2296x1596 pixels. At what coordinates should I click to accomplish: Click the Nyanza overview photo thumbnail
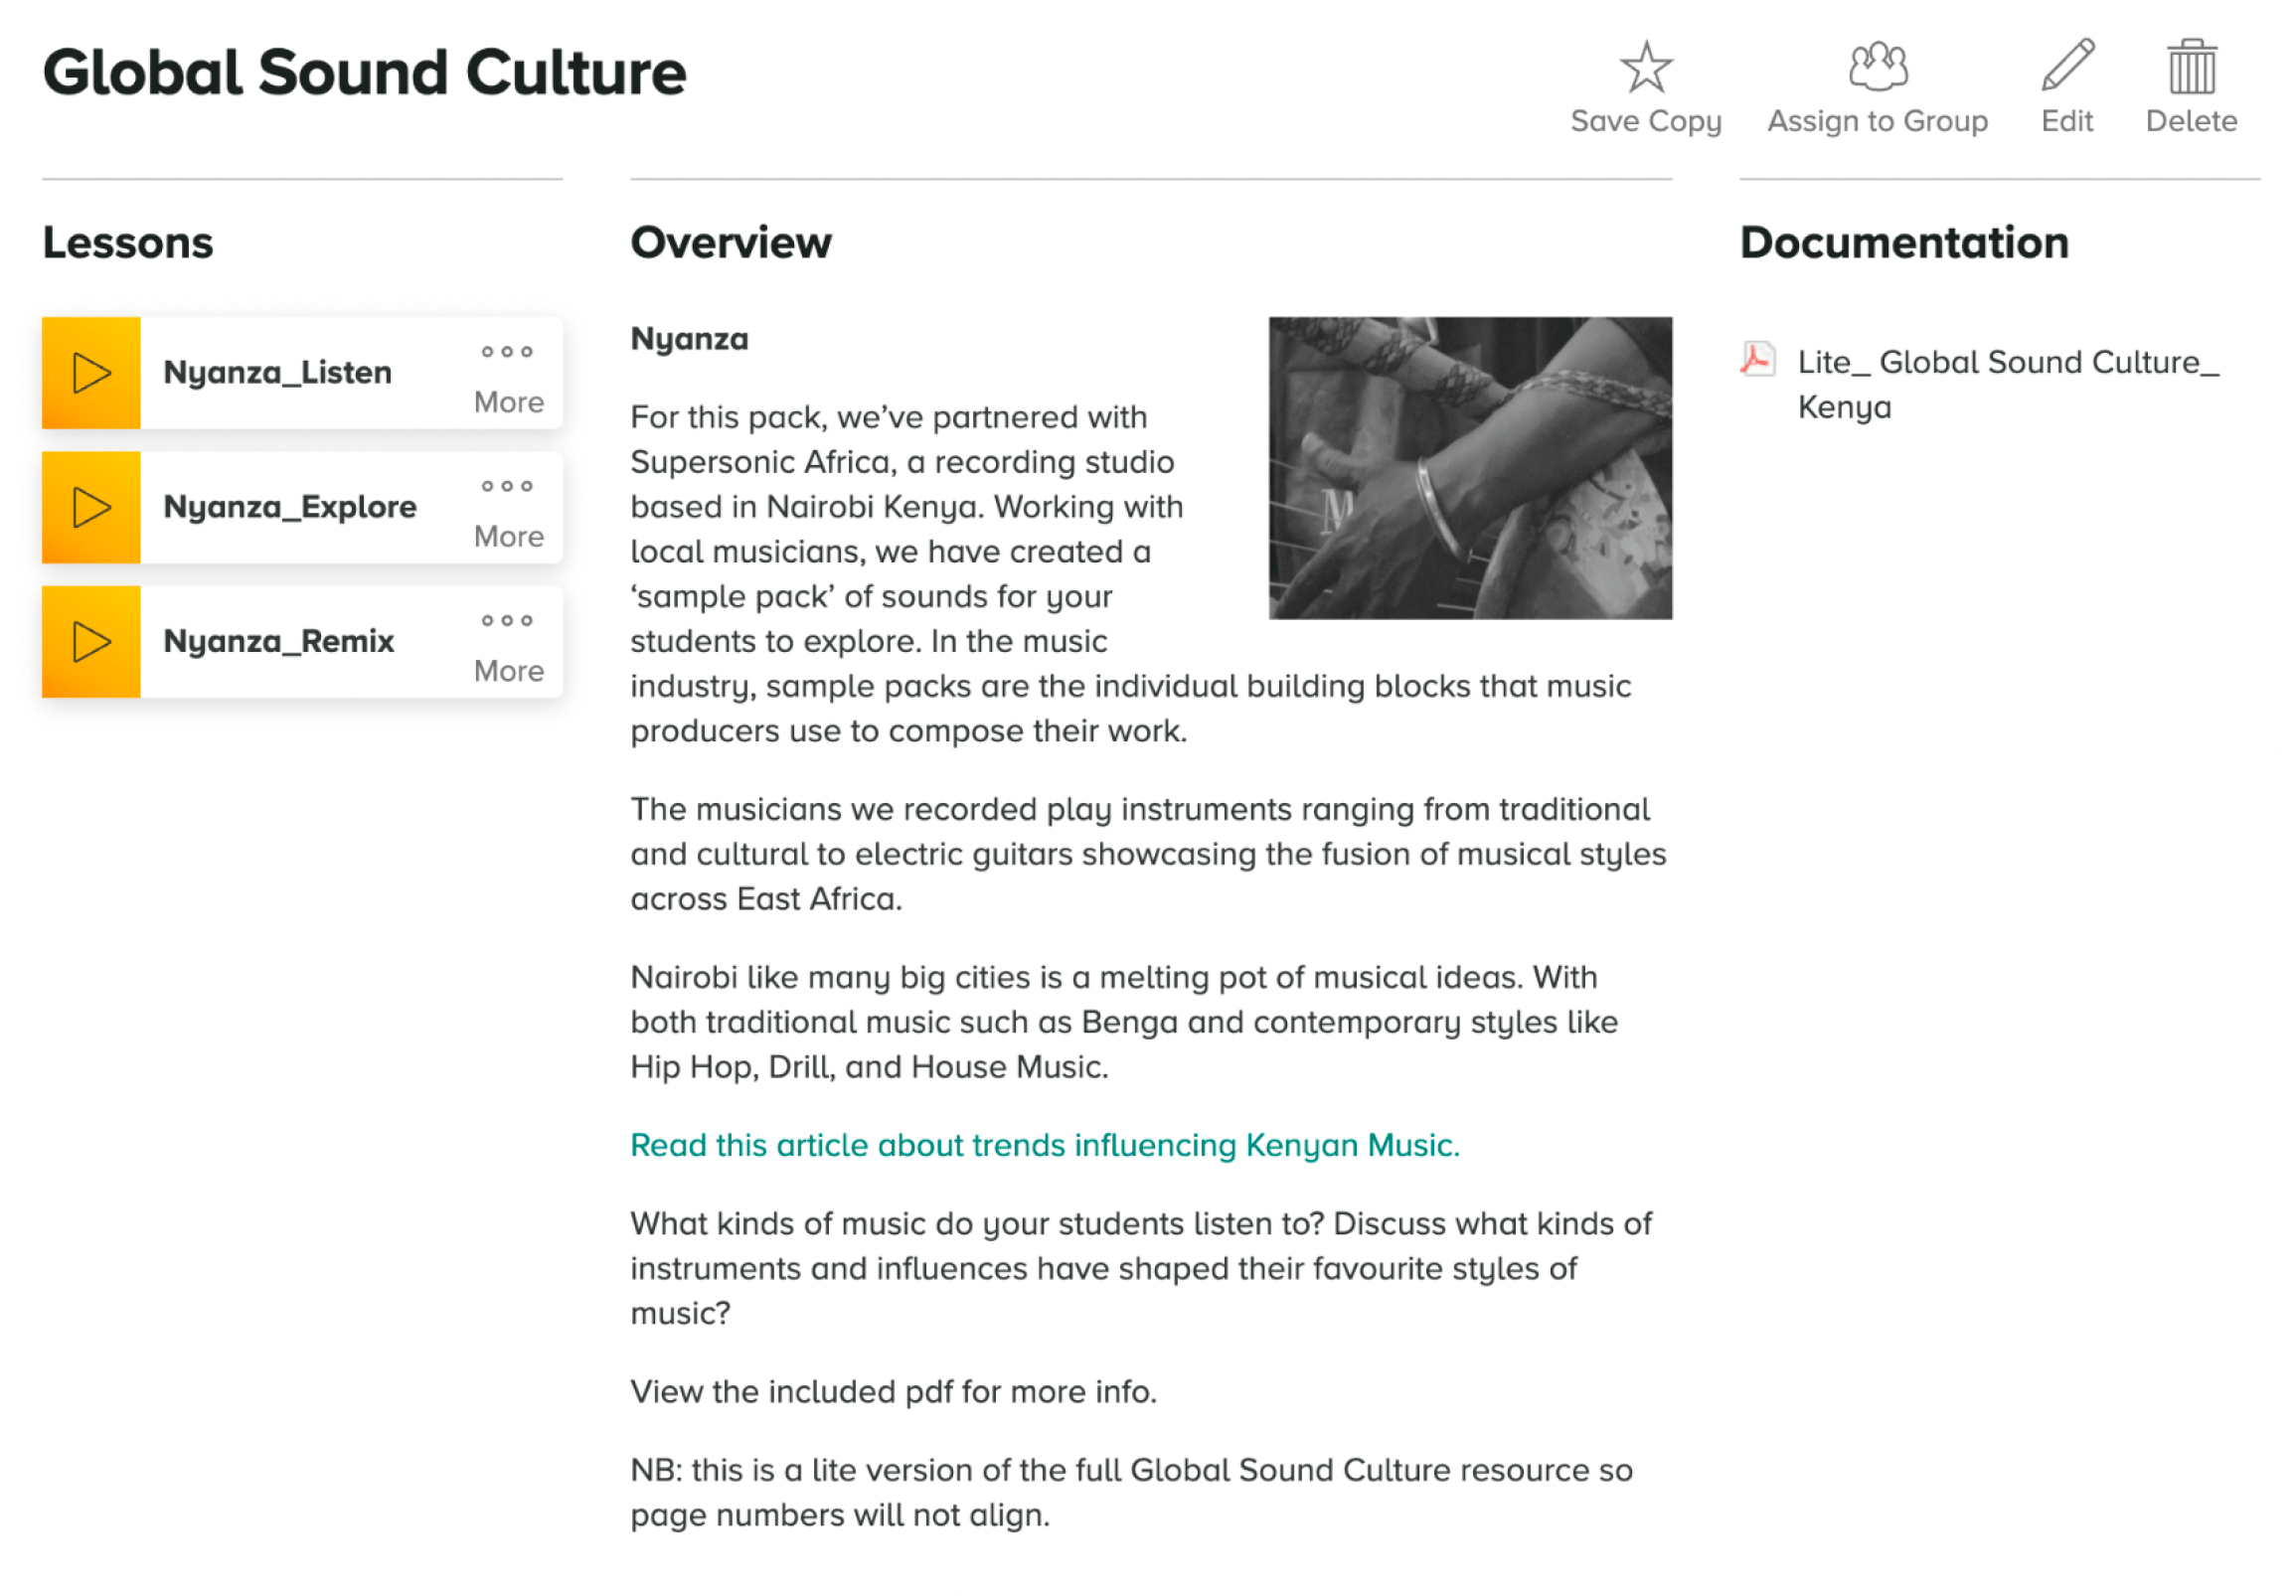click(x=1469, y=468)
